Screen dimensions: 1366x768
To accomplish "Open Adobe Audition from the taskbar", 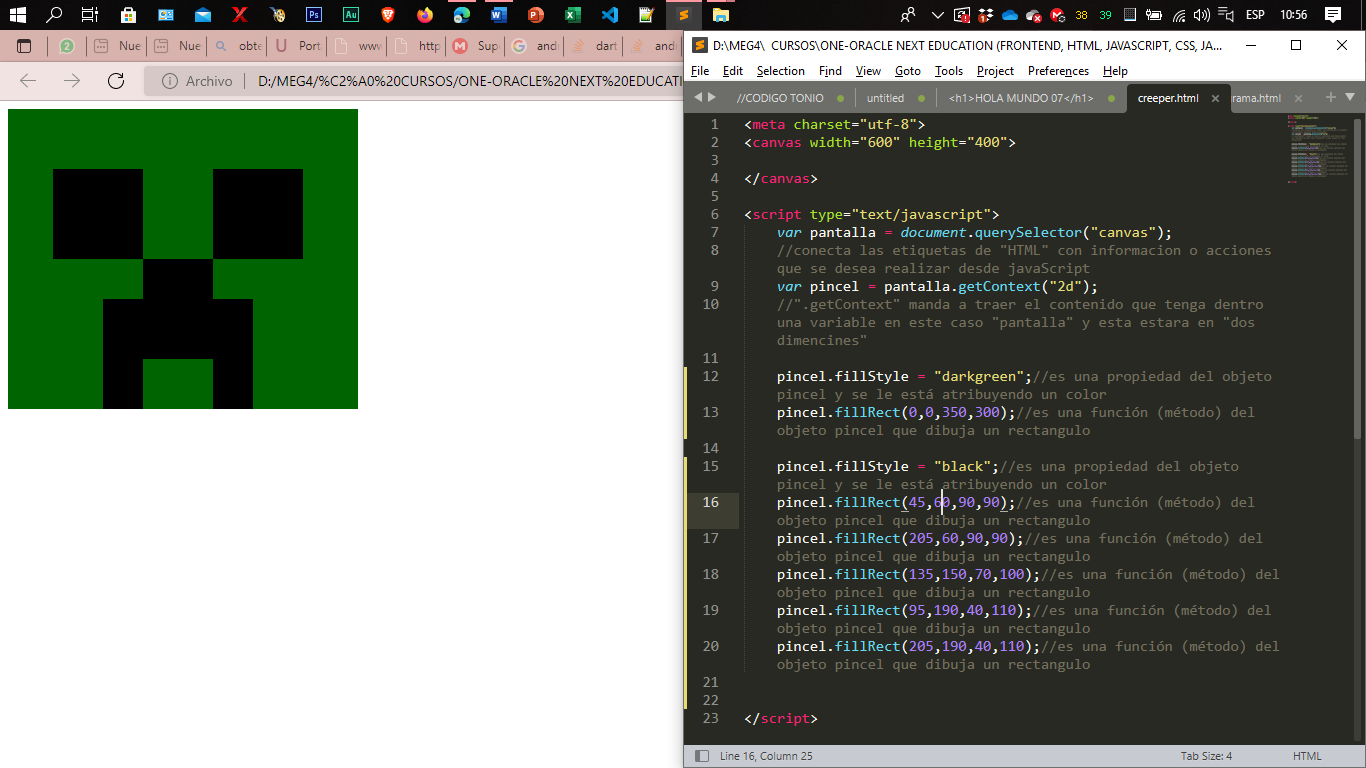I will 350,15.
